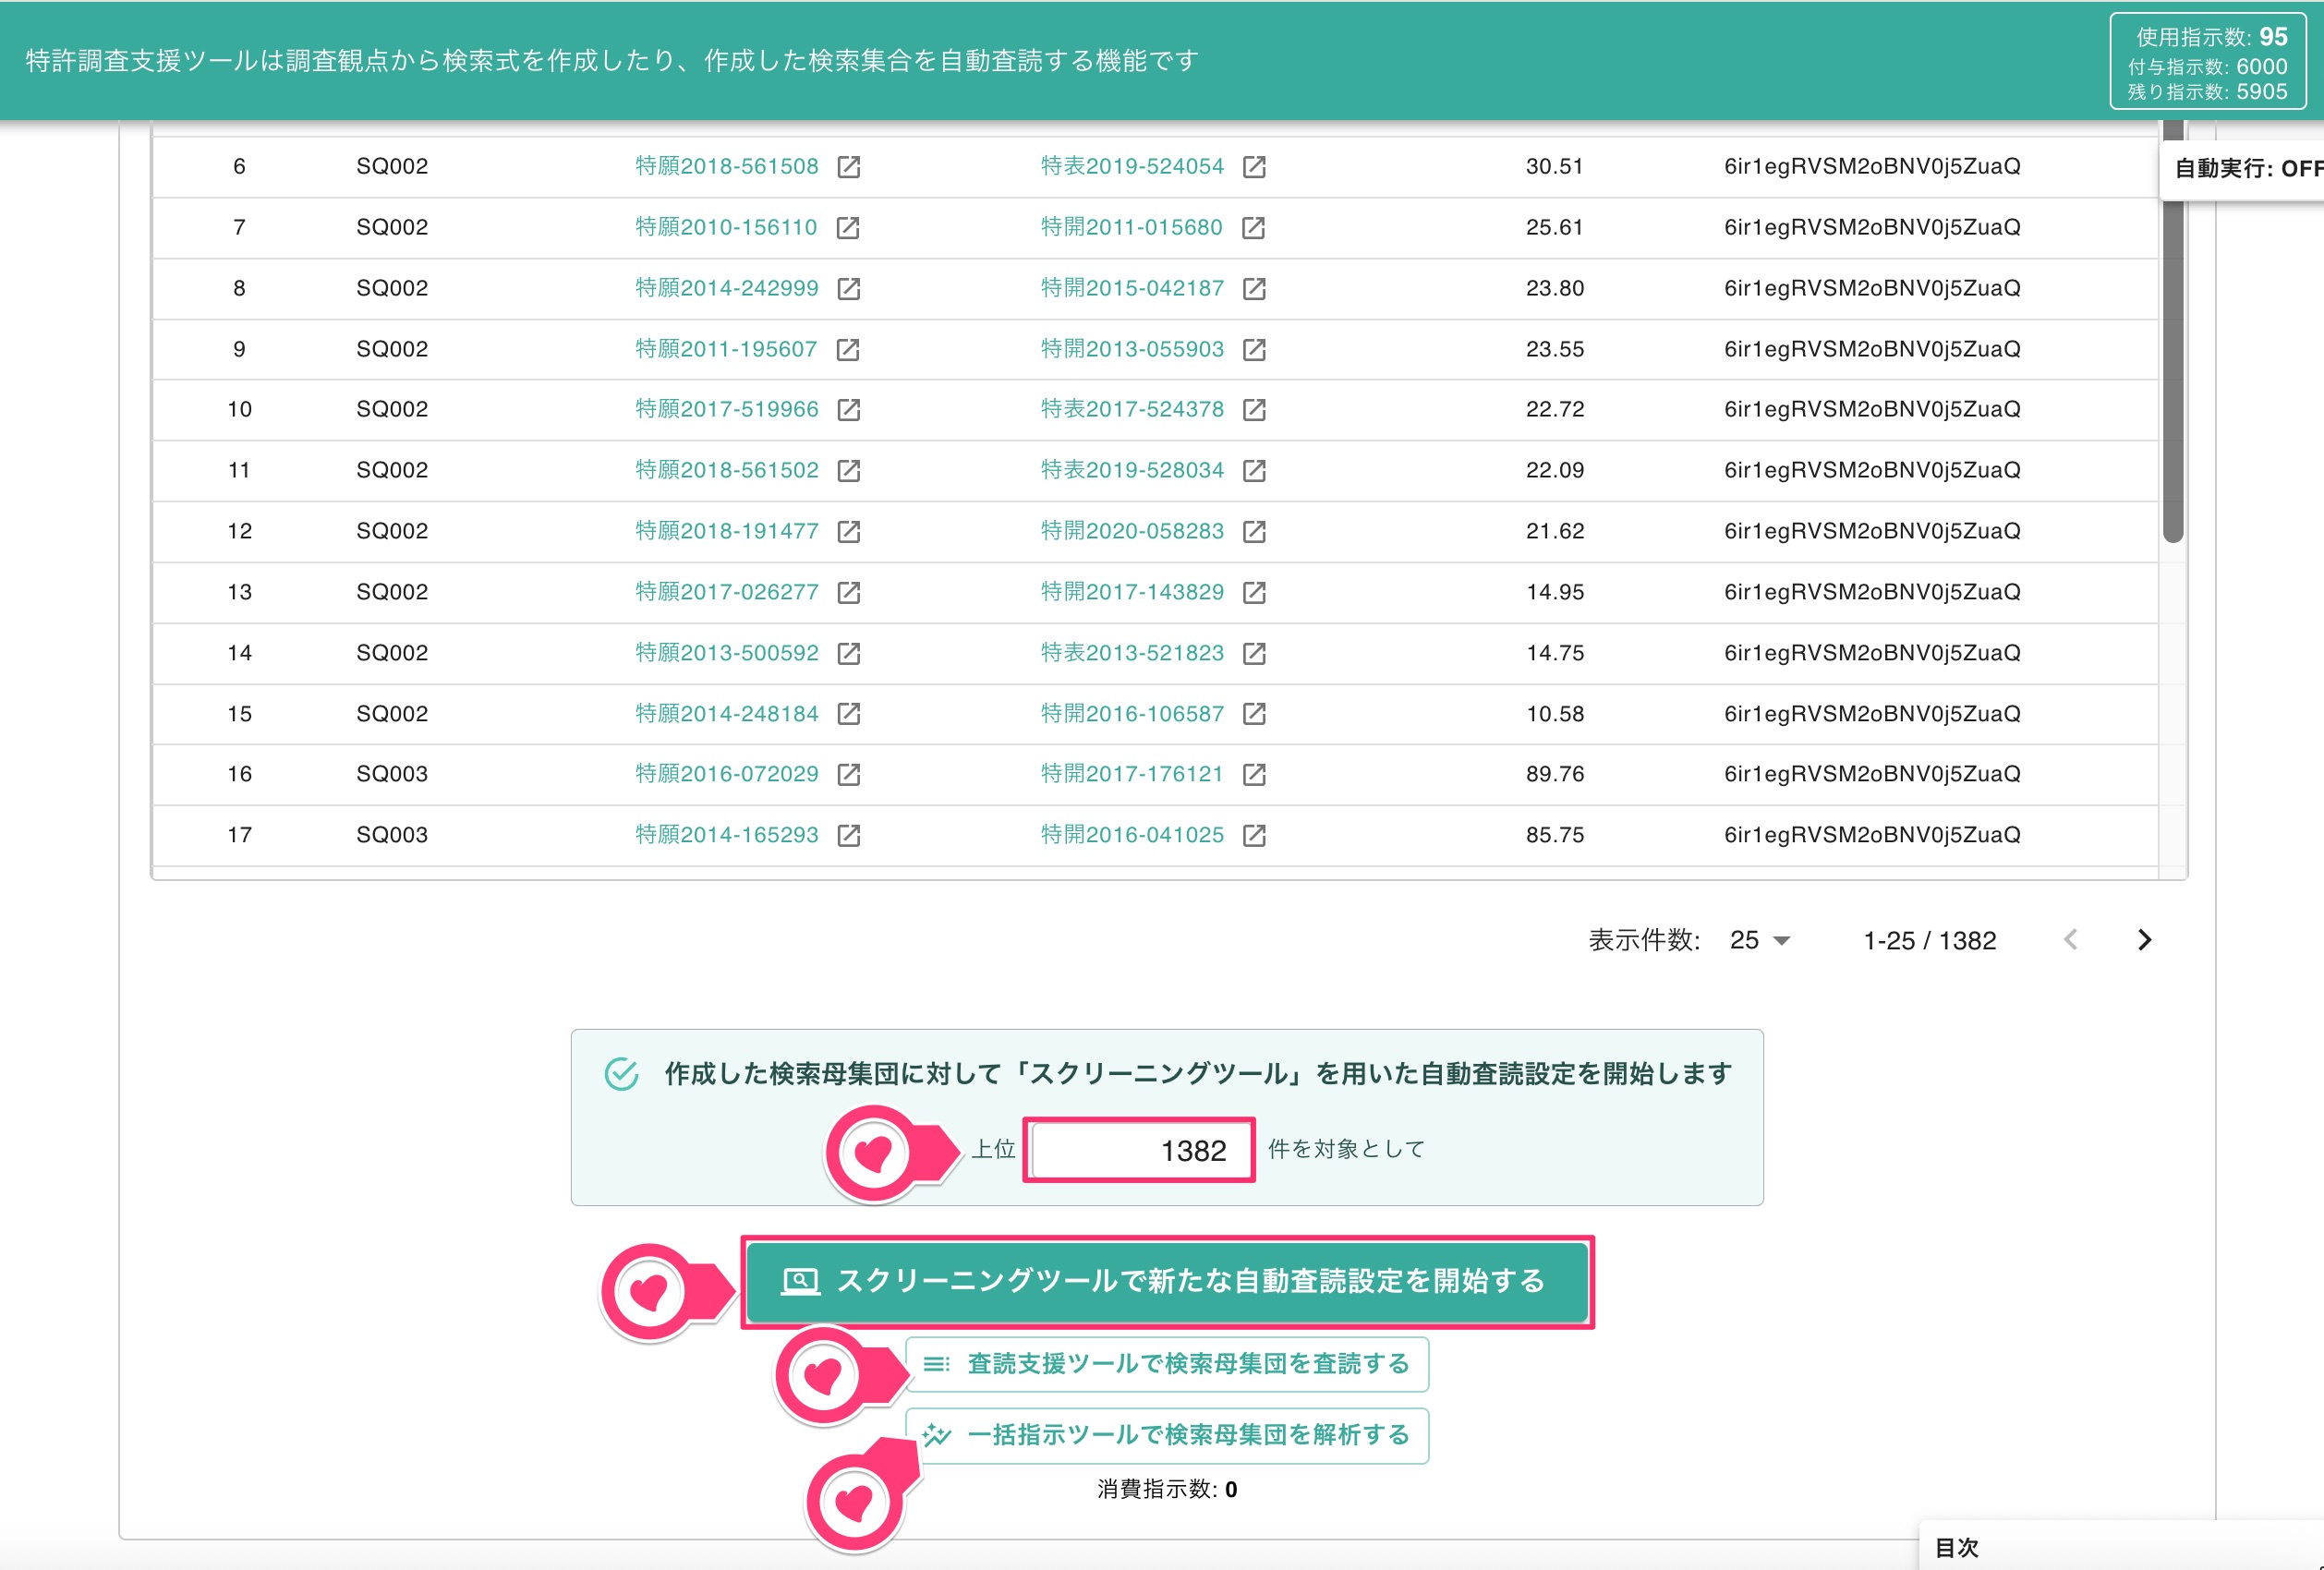Open external link icon beside 特願2018-561502
Viewport: 2324px width, 1570px height.
click(x=848, y=471)
